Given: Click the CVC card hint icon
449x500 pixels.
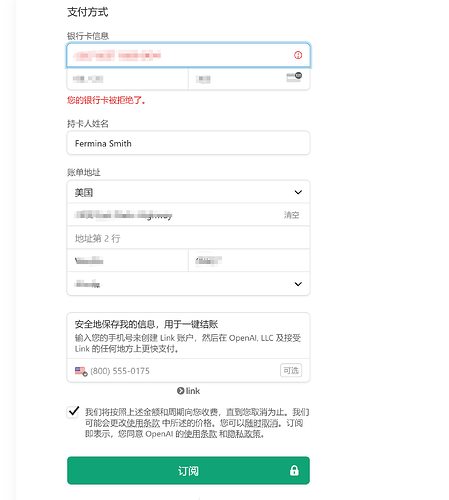Looking at the screenshot, I should click(294, 77).
